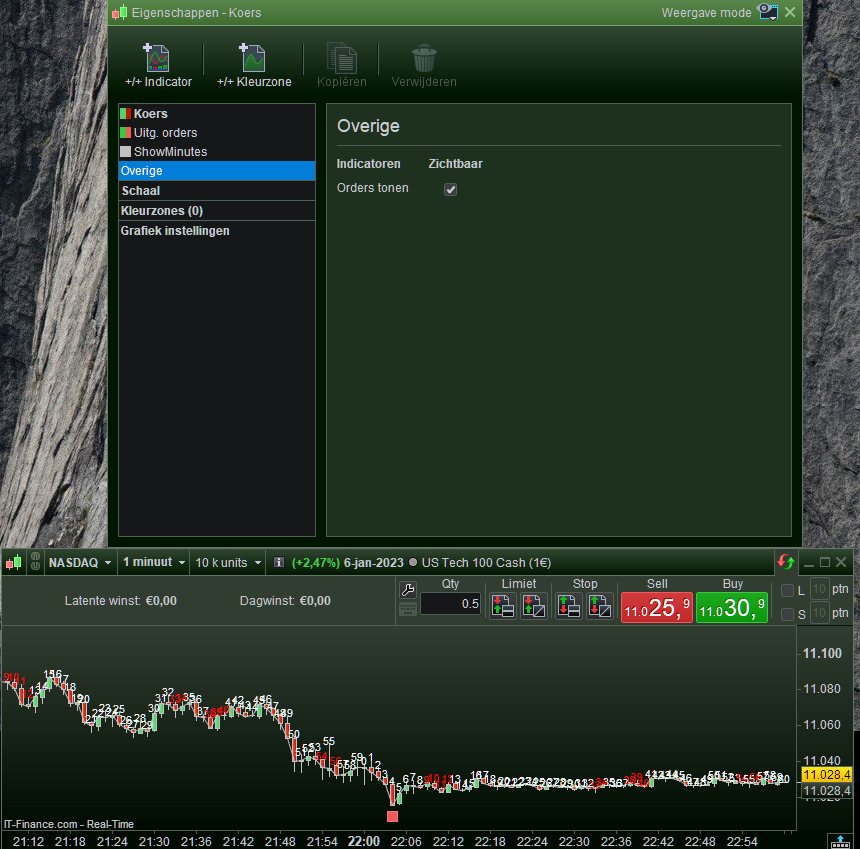
Task: Click the green Buy 11.030 button
Action: (732, 608)
